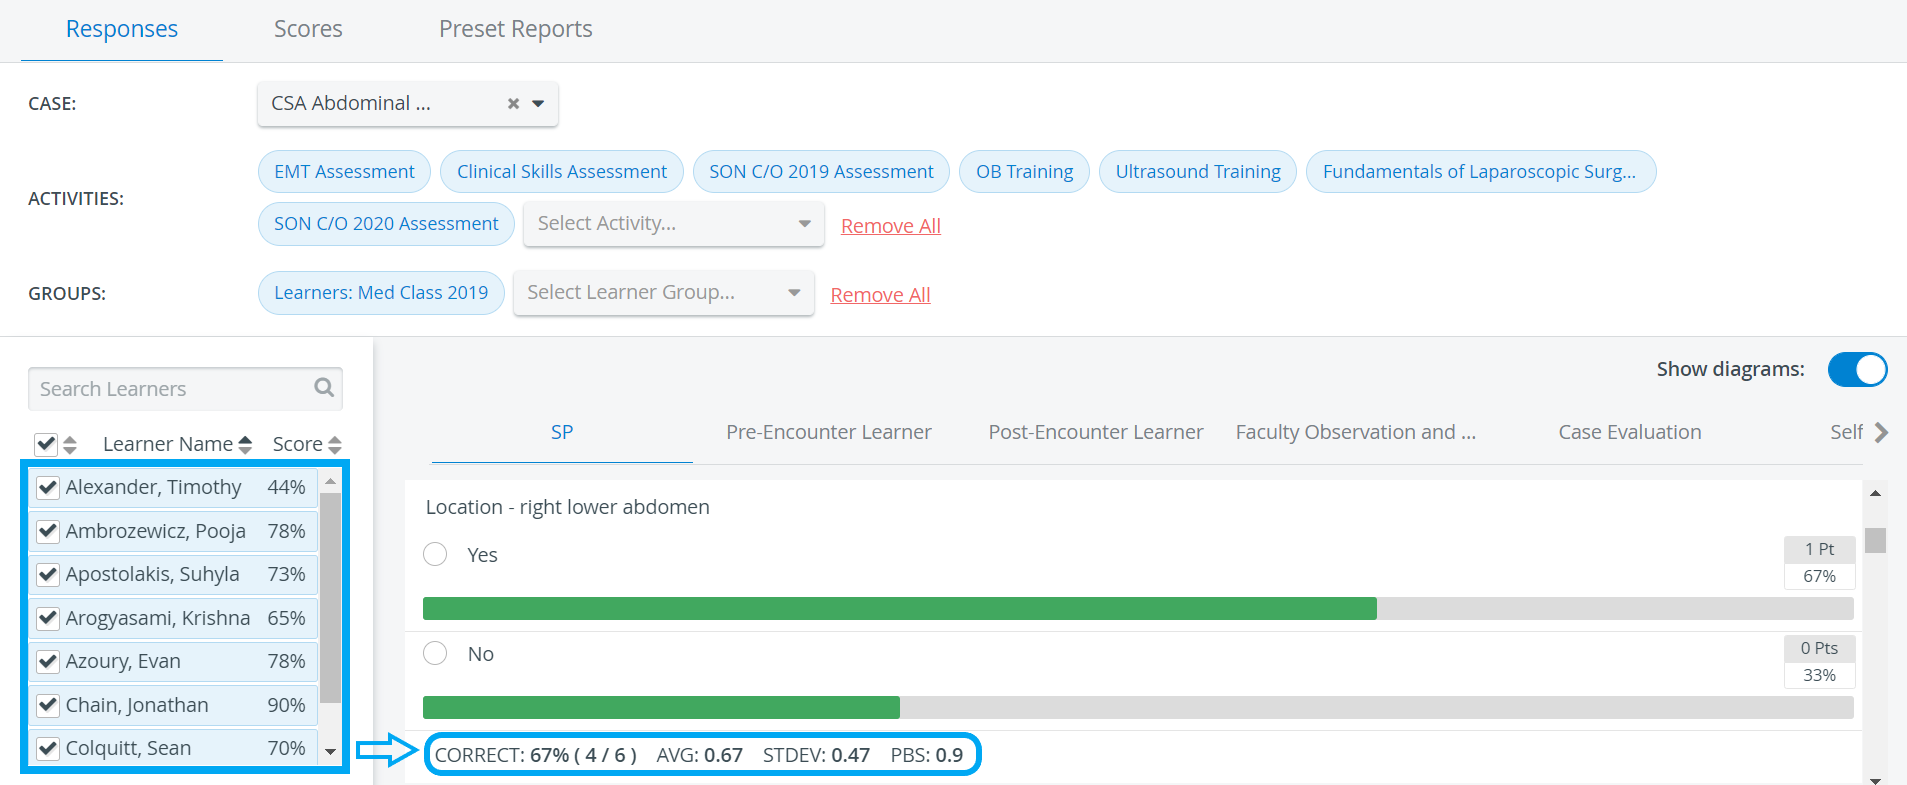The height and width of the screenshot is (785, 1907).
Task: Open the Select Learner Group dropdown
Action: pyautogui.click(x=663, y=293)
